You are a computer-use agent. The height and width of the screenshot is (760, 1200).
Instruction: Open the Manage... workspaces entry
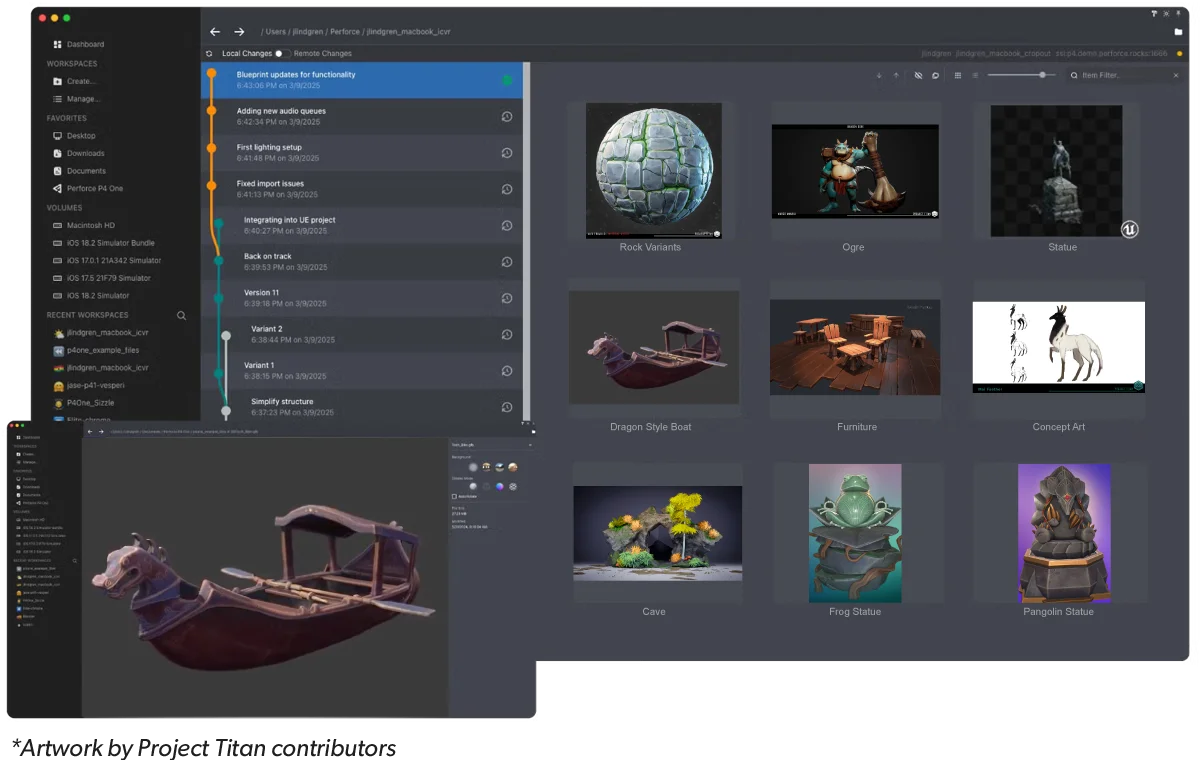pyautogui.click(x=82, y=99)
